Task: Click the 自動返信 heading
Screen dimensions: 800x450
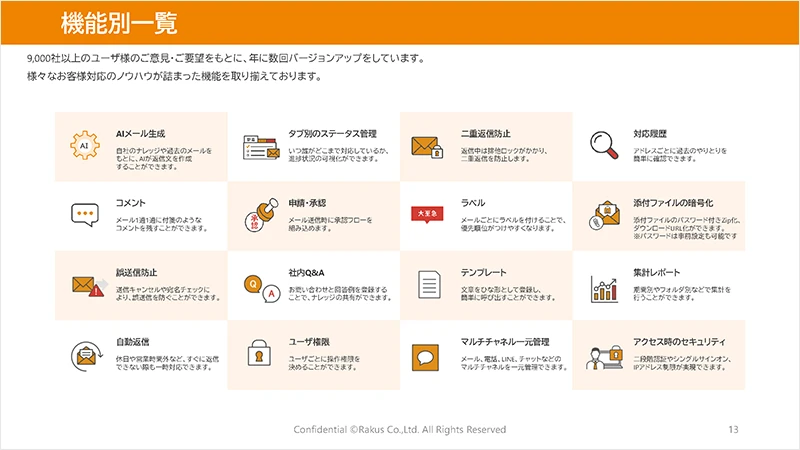Action: click(x=133, y=342)
